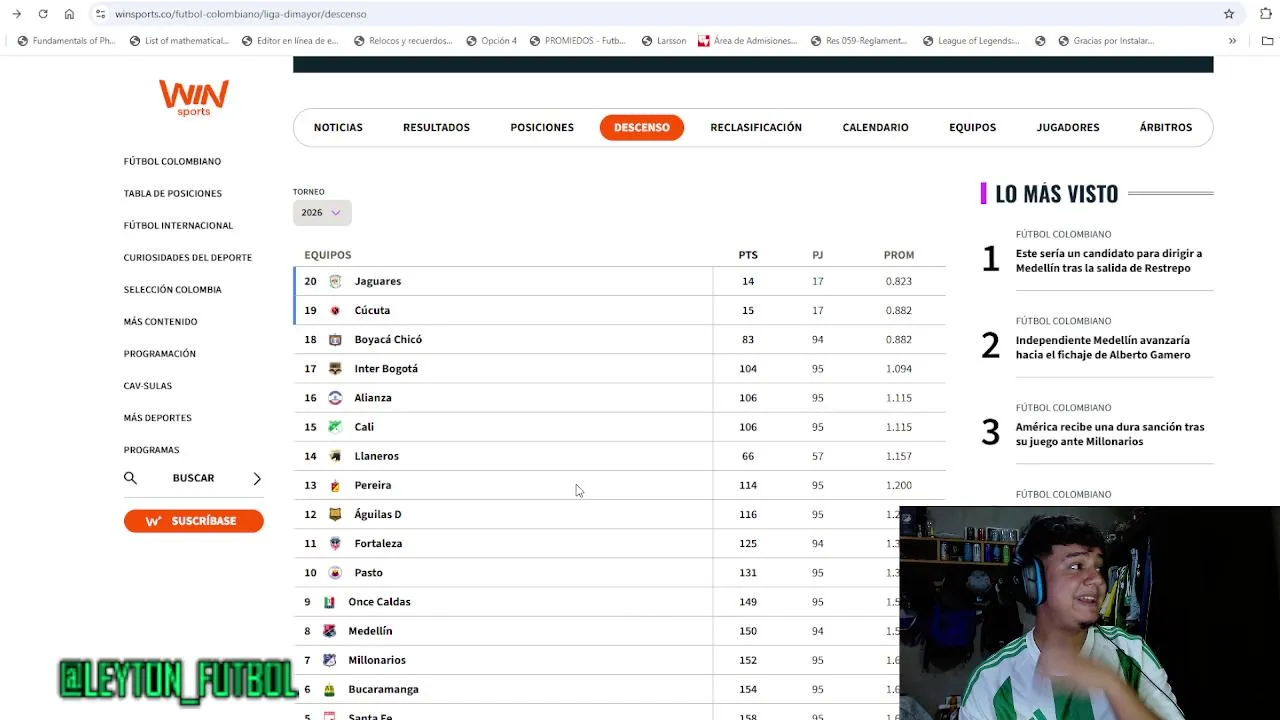Open the bookmarks folder icon
The image size is (1280, 720).
click(1268, 41)
